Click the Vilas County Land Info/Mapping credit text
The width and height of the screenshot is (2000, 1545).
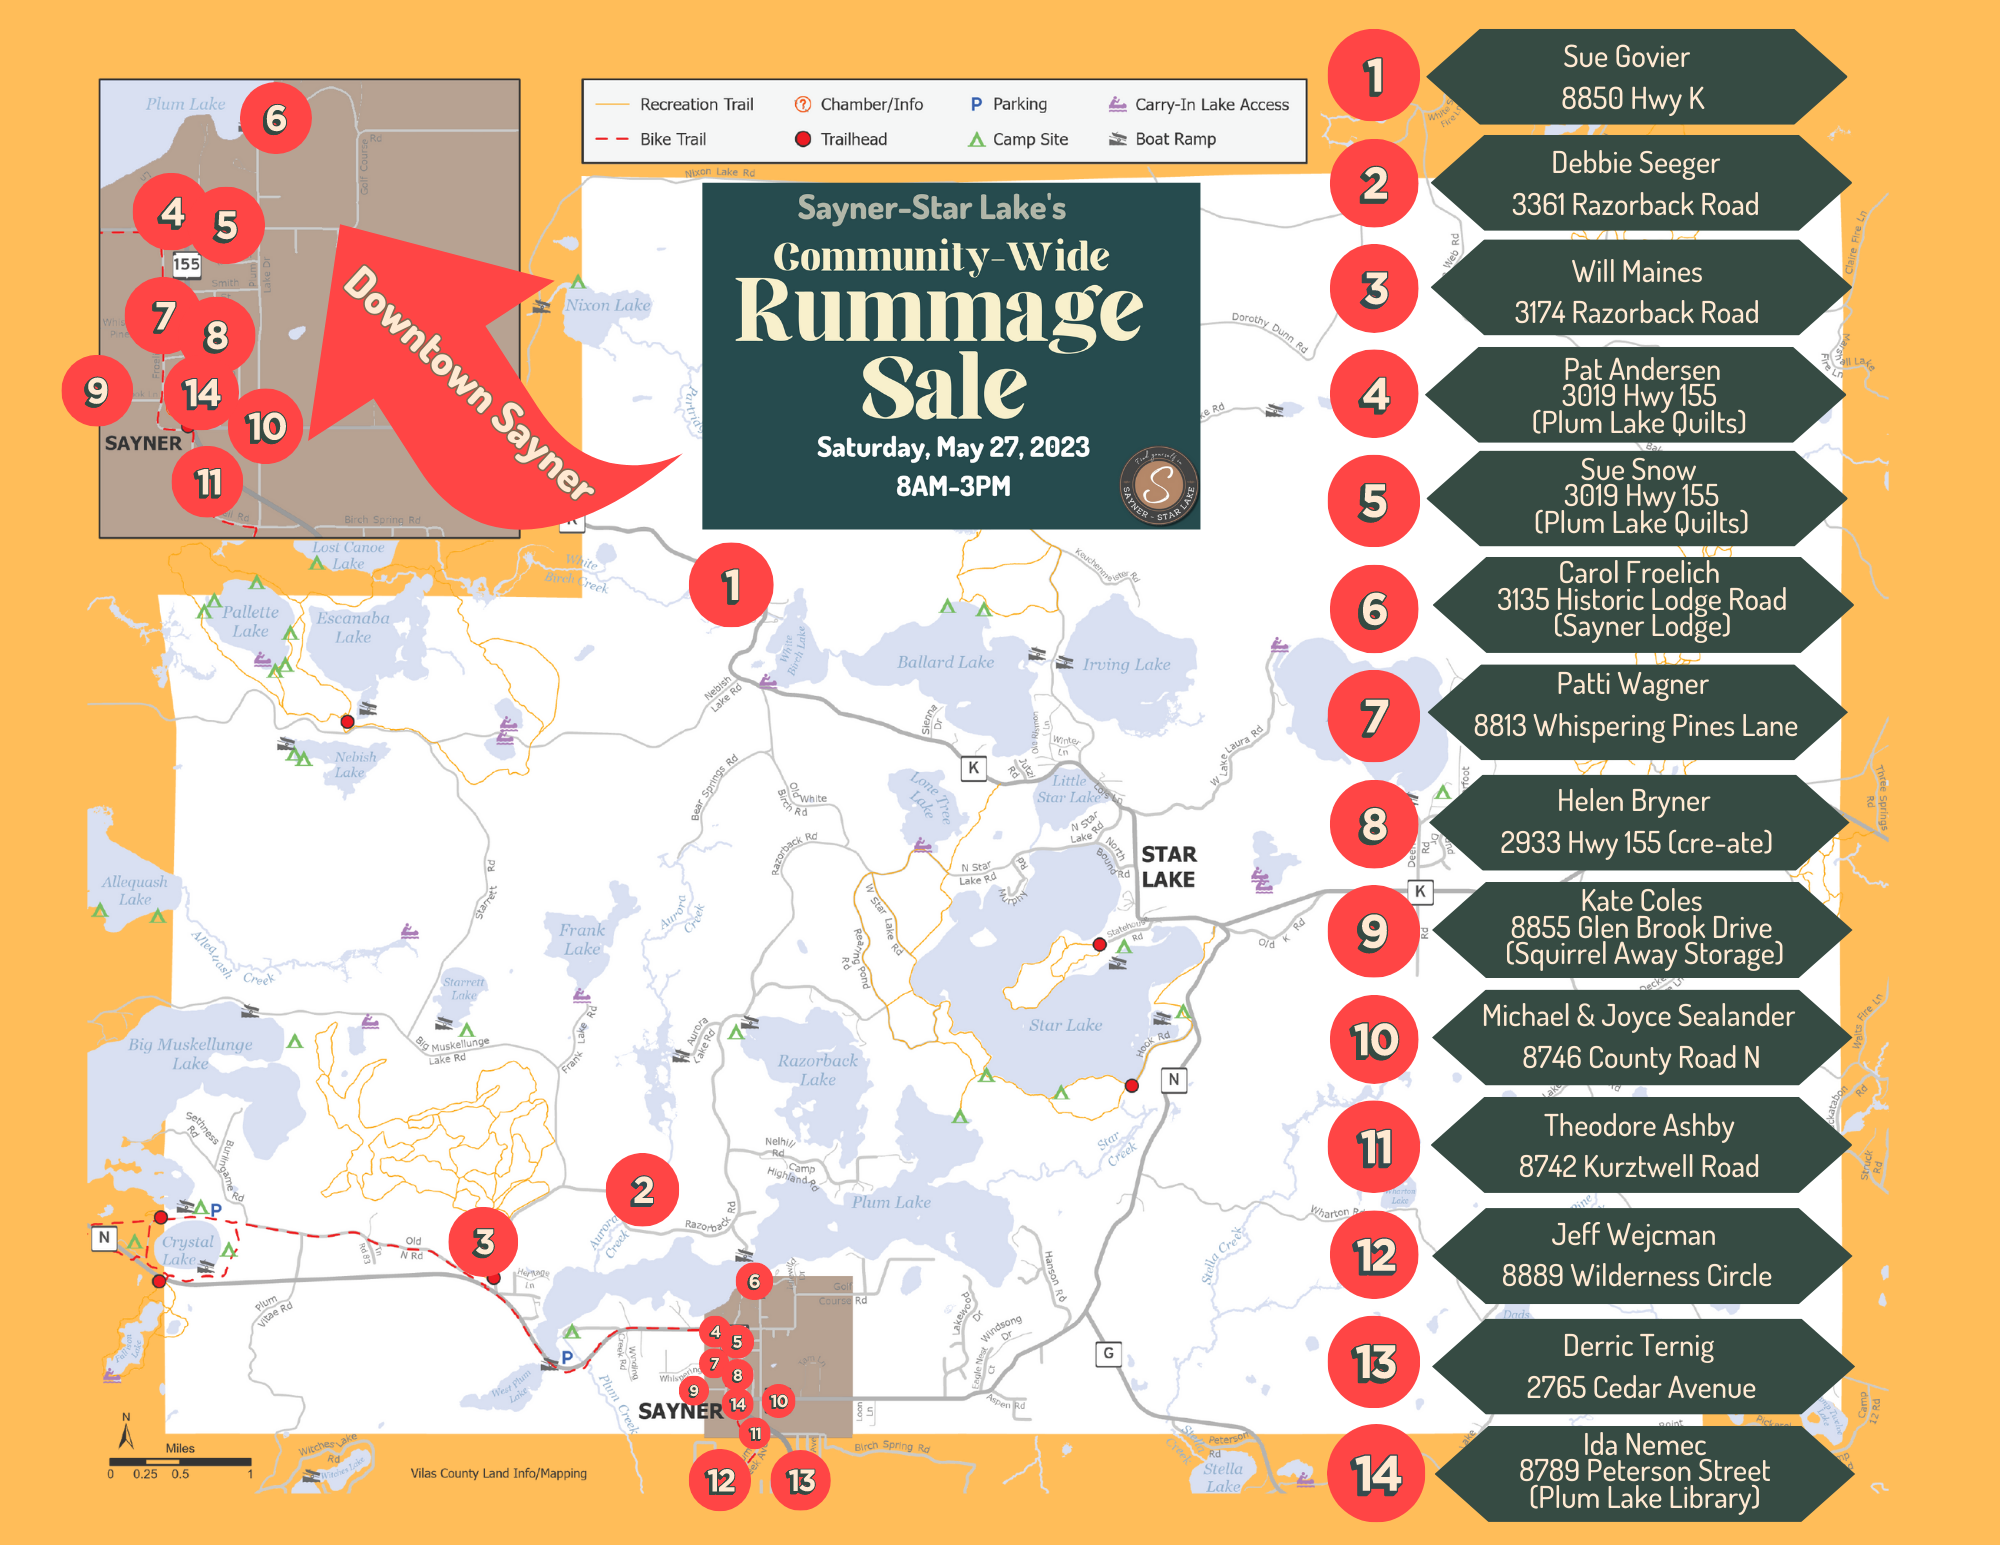[498, 1472]
